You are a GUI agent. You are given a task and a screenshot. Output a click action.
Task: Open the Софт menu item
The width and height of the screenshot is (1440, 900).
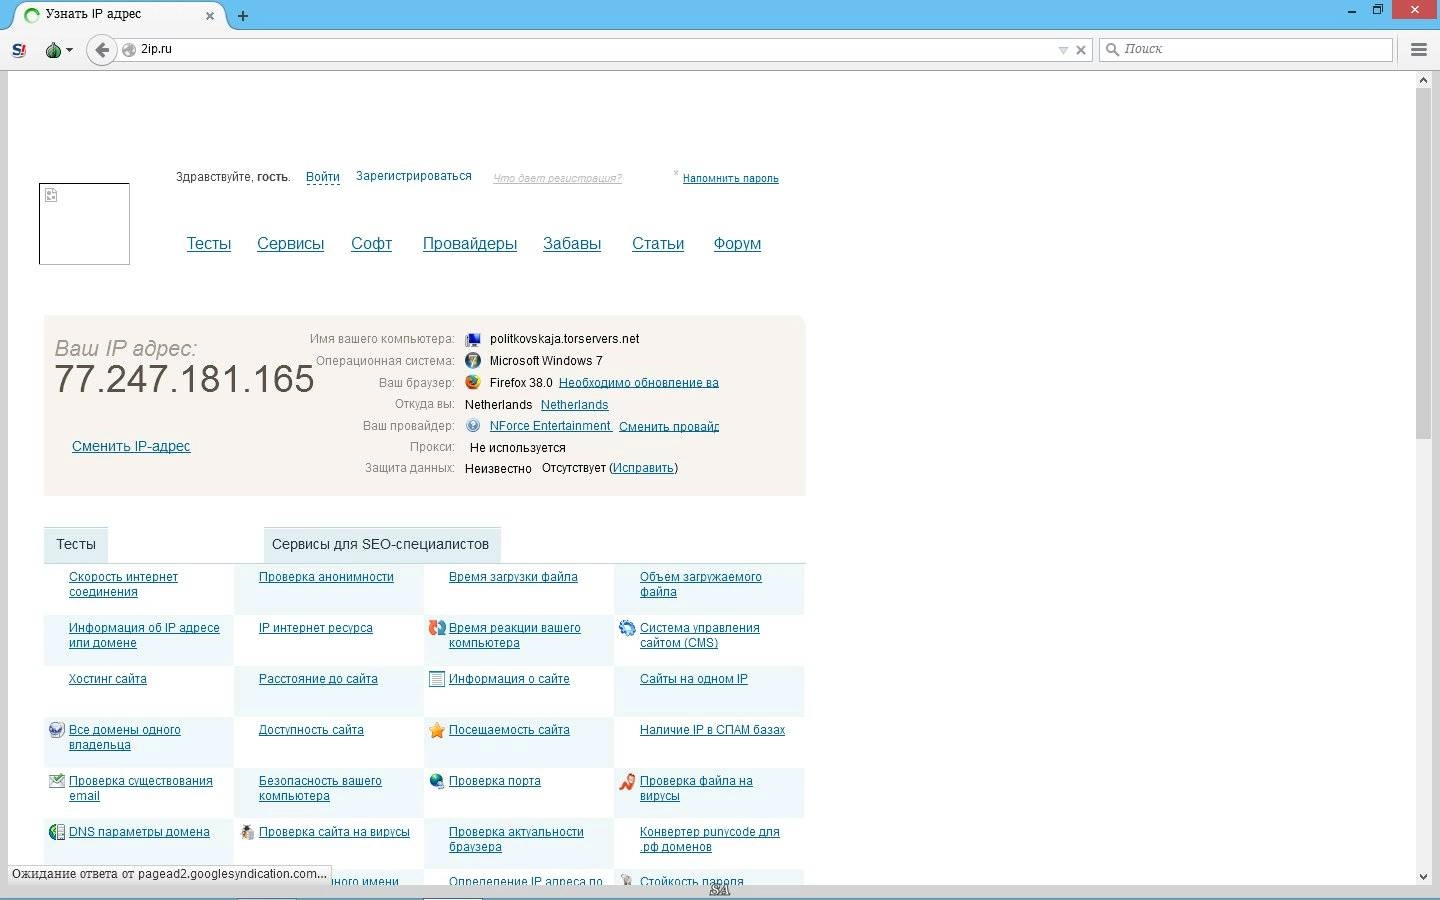click(x=371, y=243)
